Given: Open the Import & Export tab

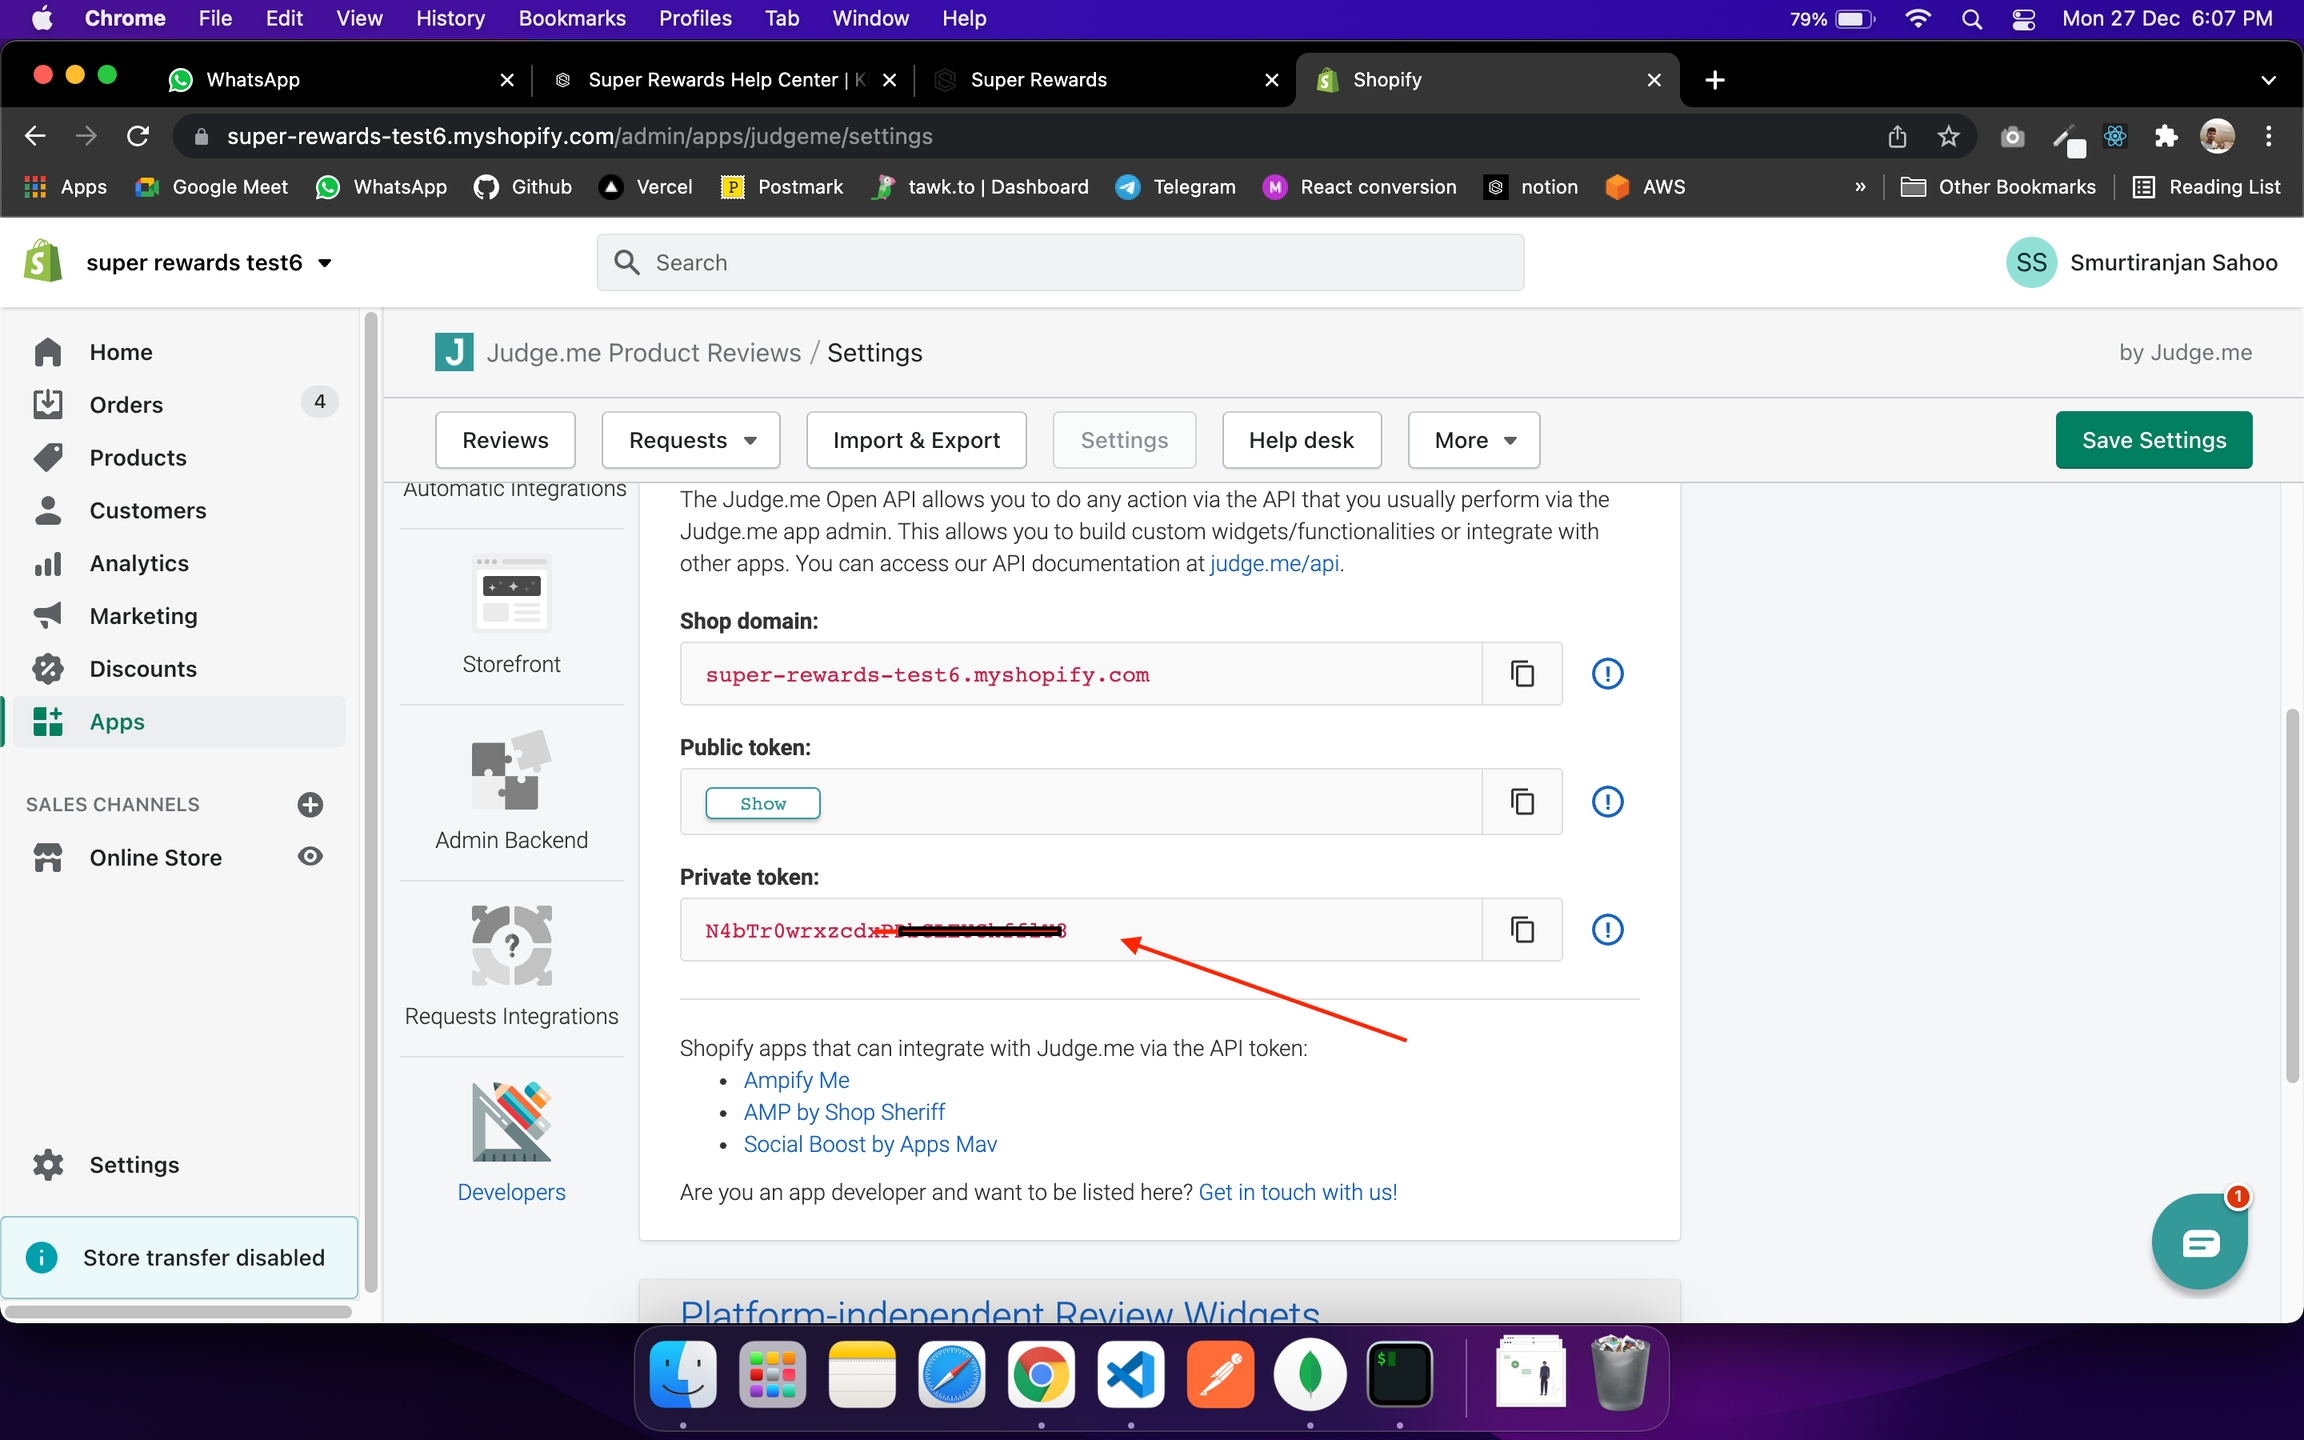Looking at the screenshot, I should 916,440.
